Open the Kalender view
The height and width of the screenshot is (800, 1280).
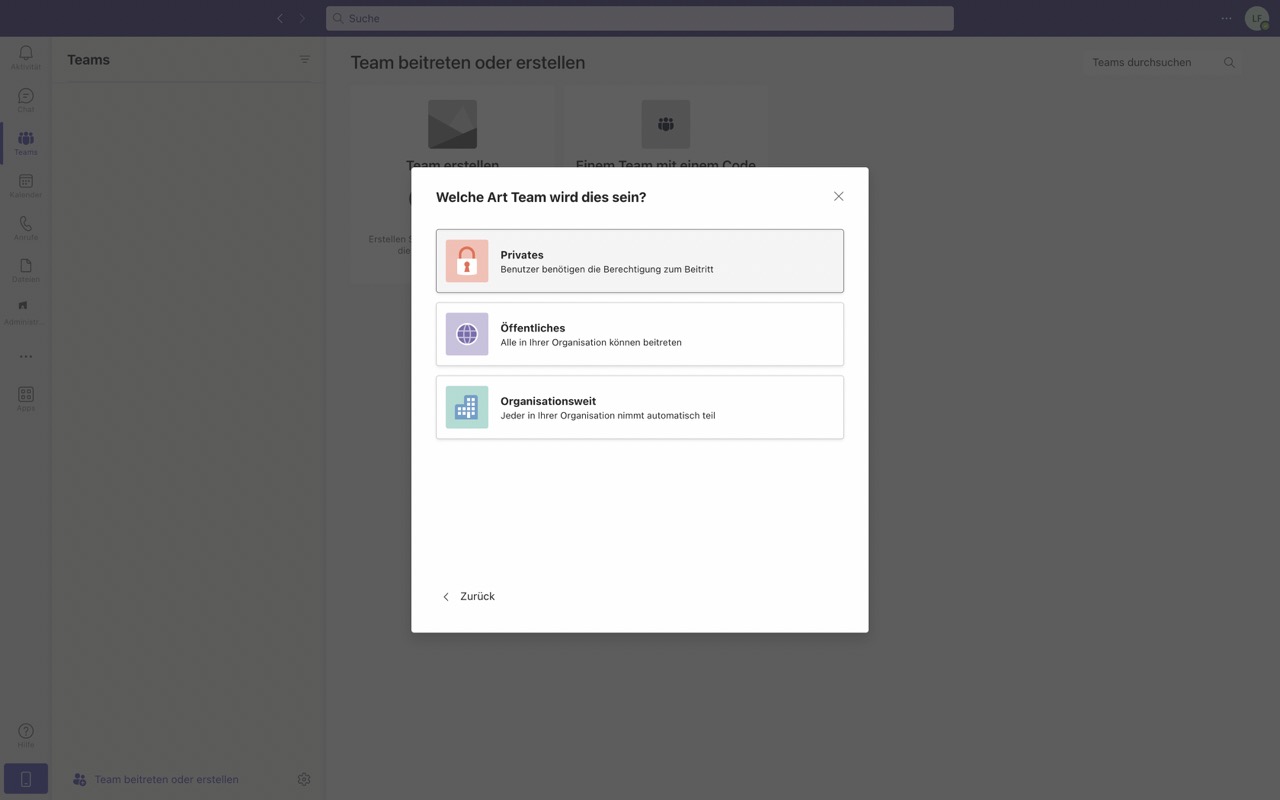coord(25,183)
